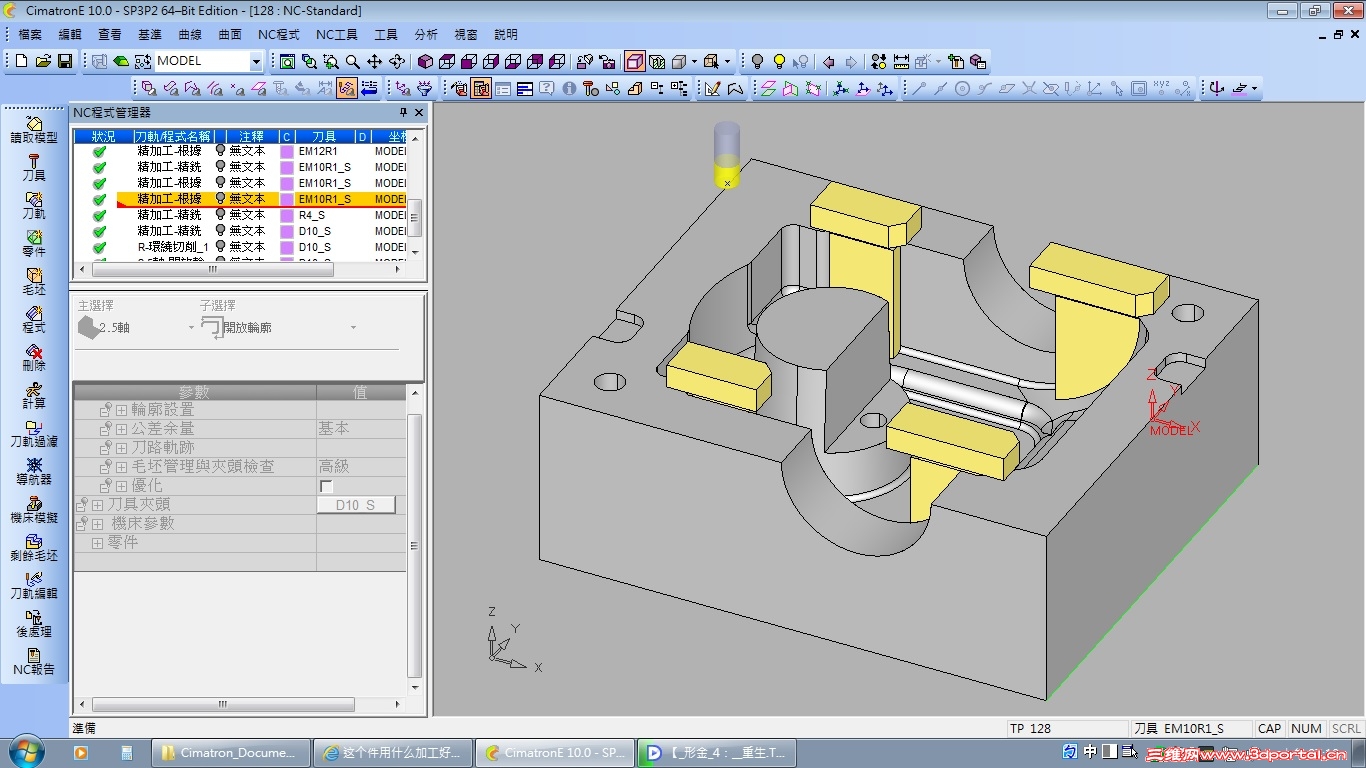
Task: Click the yellow light bulb show icon
Action: tap(779, 61)
